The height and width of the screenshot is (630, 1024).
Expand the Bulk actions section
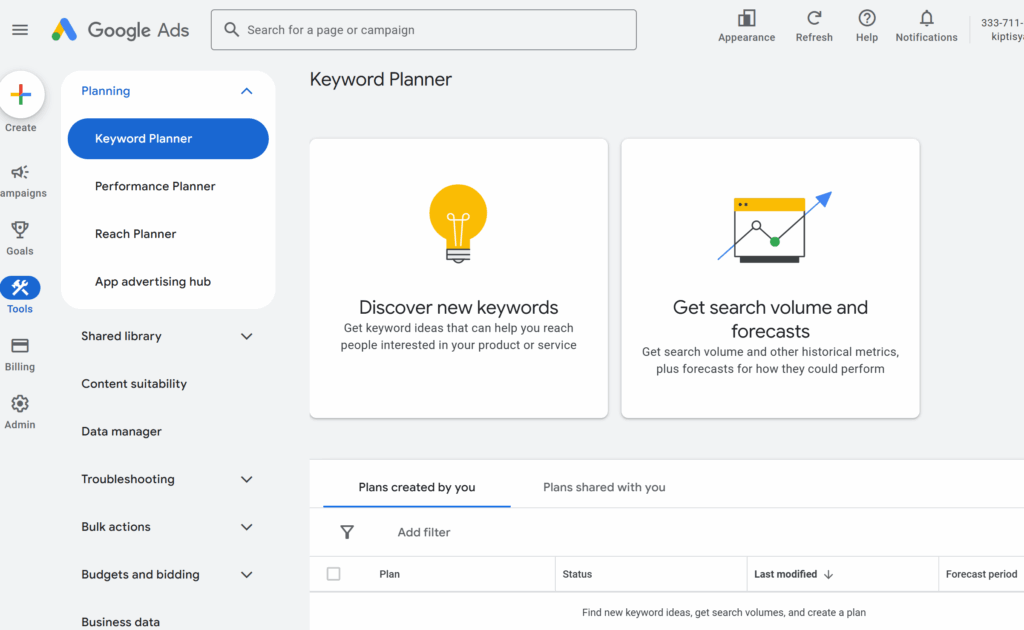pyautogui.click(x=246, y=527)
